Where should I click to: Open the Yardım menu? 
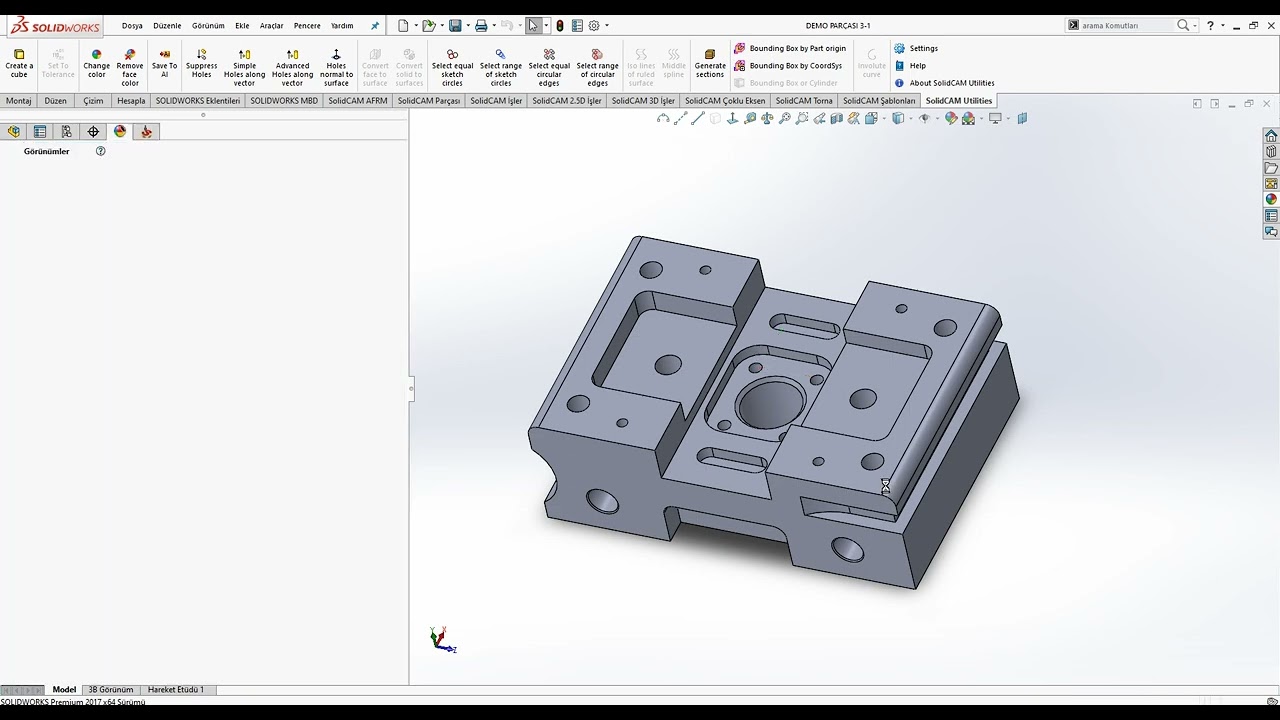coord(342,26)
